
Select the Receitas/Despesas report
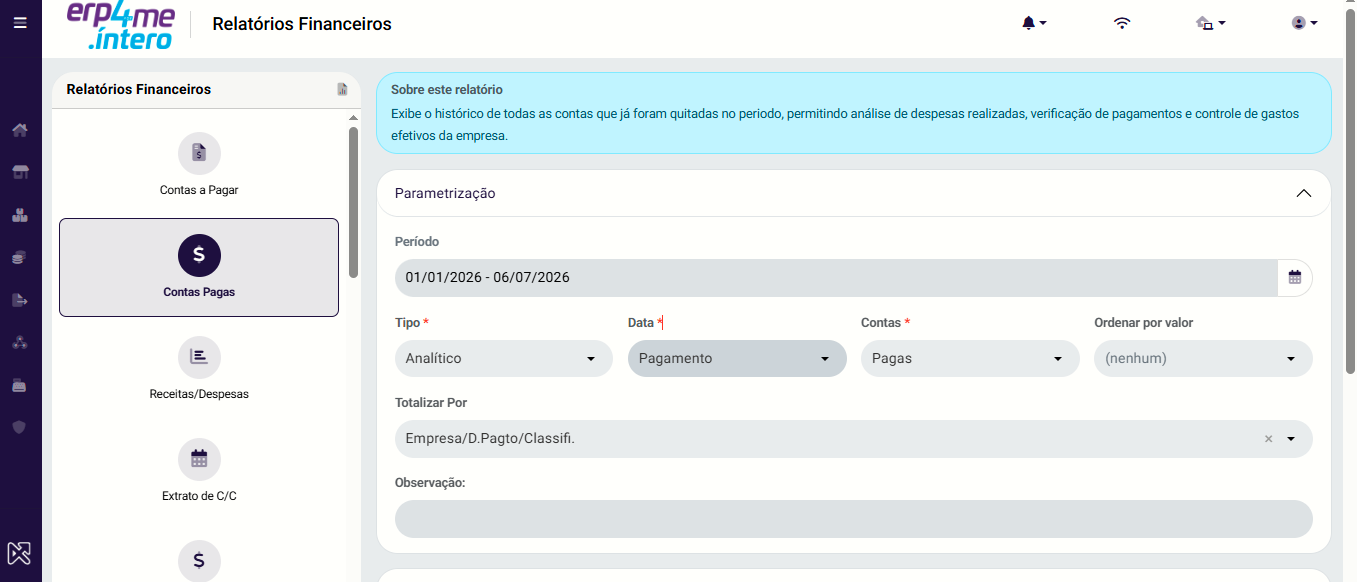[199, 369]
